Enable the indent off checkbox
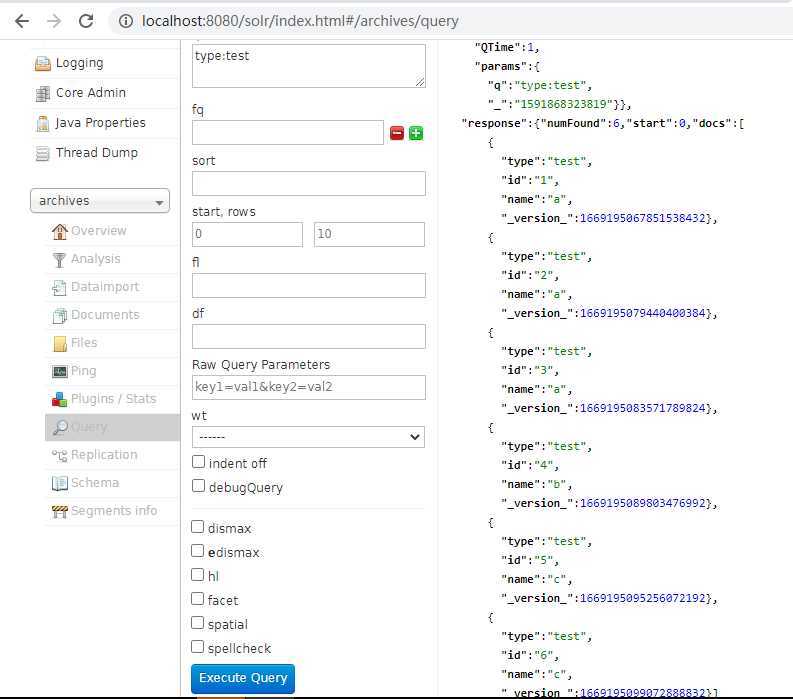 point(198,462)
